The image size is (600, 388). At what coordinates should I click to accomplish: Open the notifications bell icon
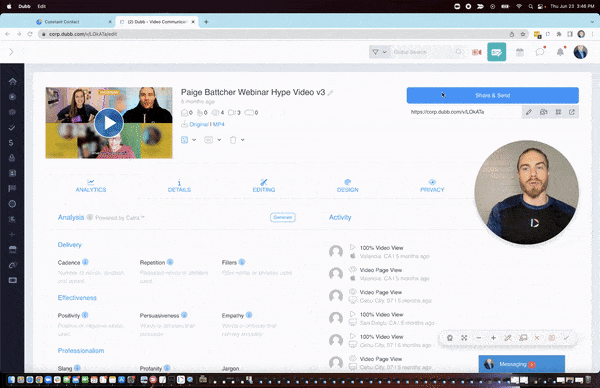[560, 52]
